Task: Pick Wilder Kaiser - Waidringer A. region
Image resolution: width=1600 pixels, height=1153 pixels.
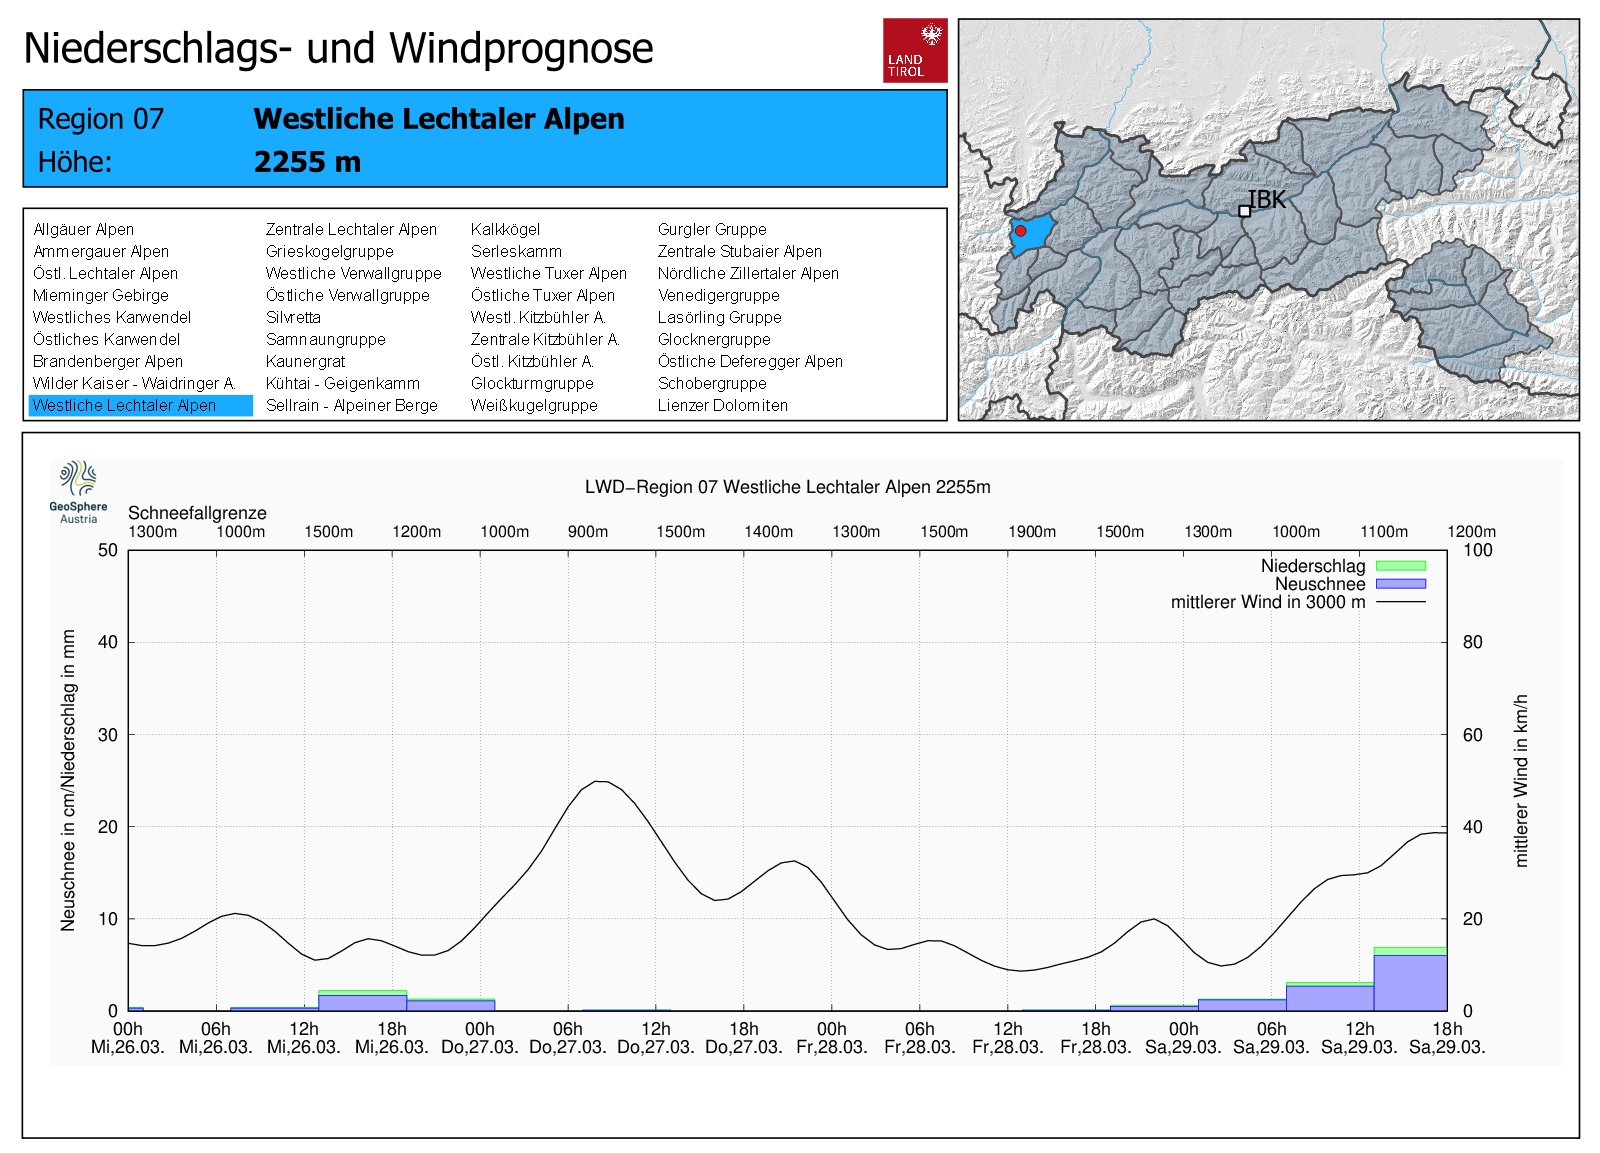Action: (x=134, y=383)
